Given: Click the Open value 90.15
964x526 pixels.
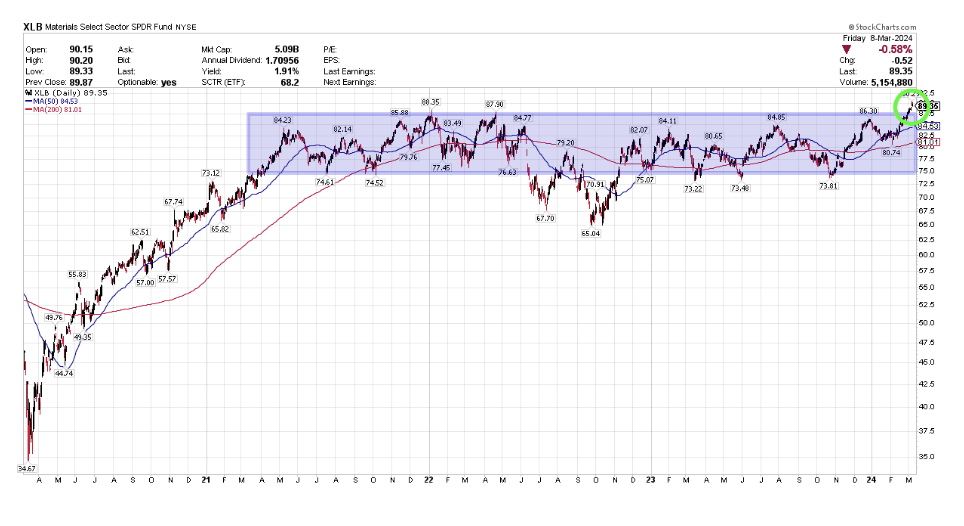Looking at the screenshot, I should point(81,49).
